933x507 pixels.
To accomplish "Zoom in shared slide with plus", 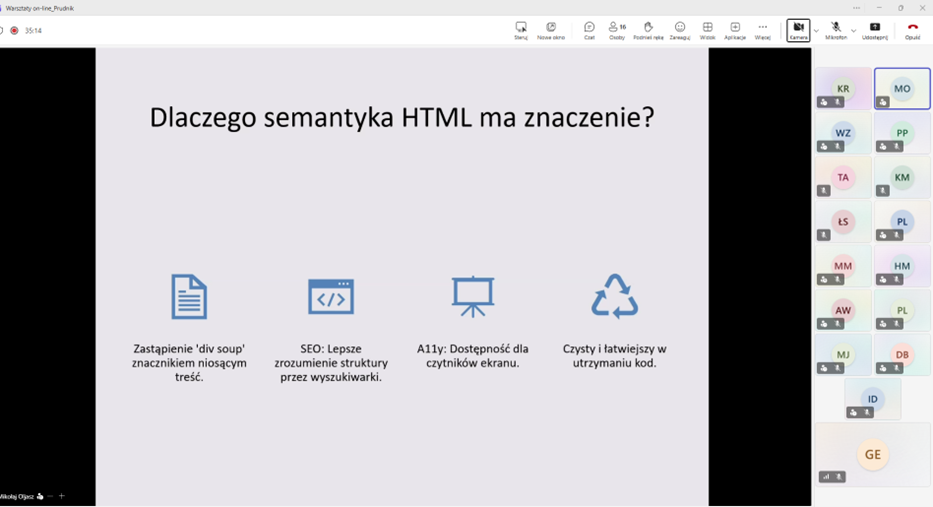I will [x=62, y=496].
